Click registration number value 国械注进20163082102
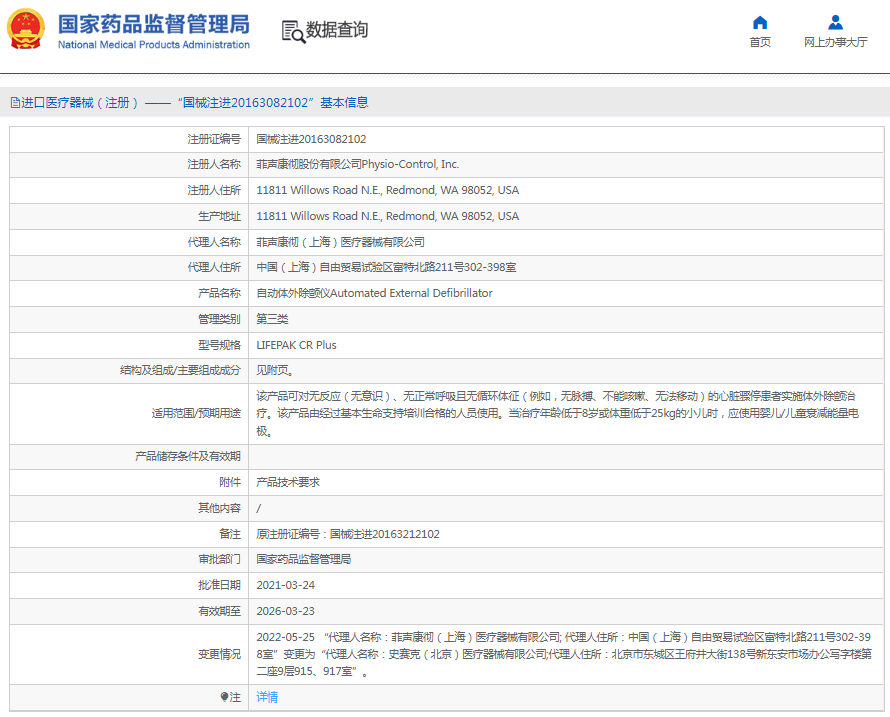The image size is (890, 717). coord(311,139)
